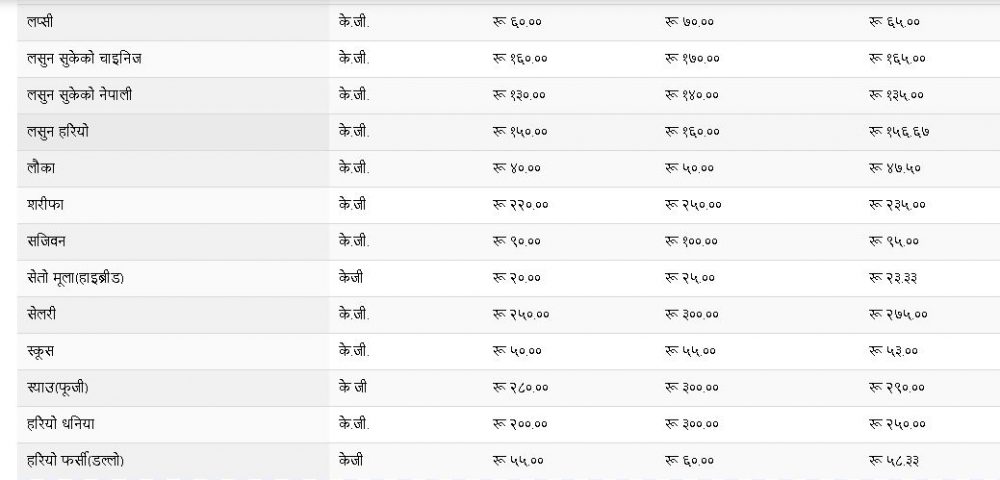The image size is (1000, 480).
Task: Click the लप्सी commodity name
Action: [x=42, y=22]
